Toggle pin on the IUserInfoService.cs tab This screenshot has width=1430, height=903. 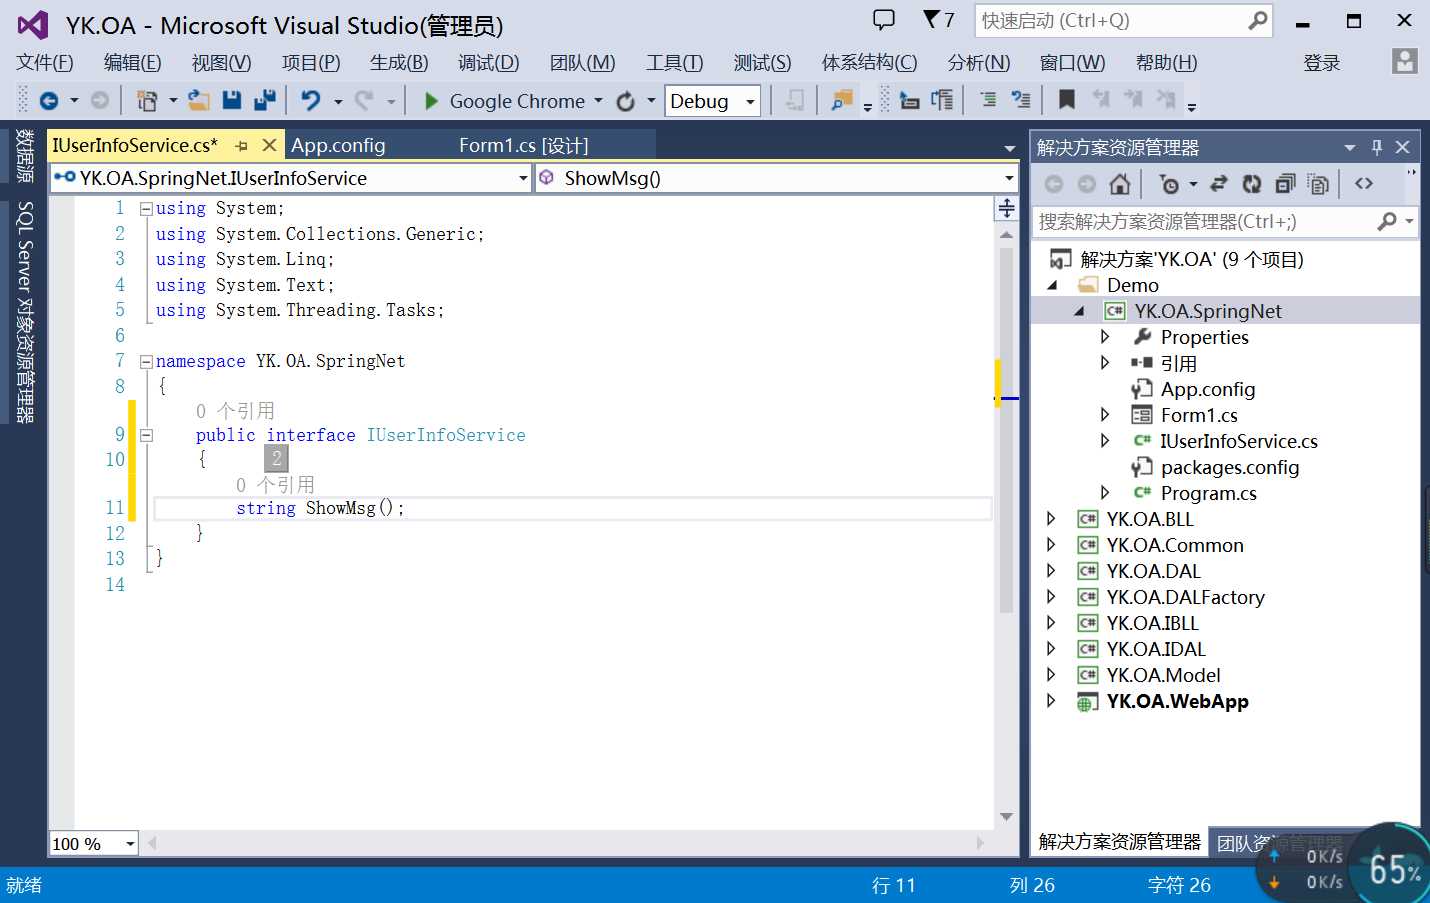point(242,146)
